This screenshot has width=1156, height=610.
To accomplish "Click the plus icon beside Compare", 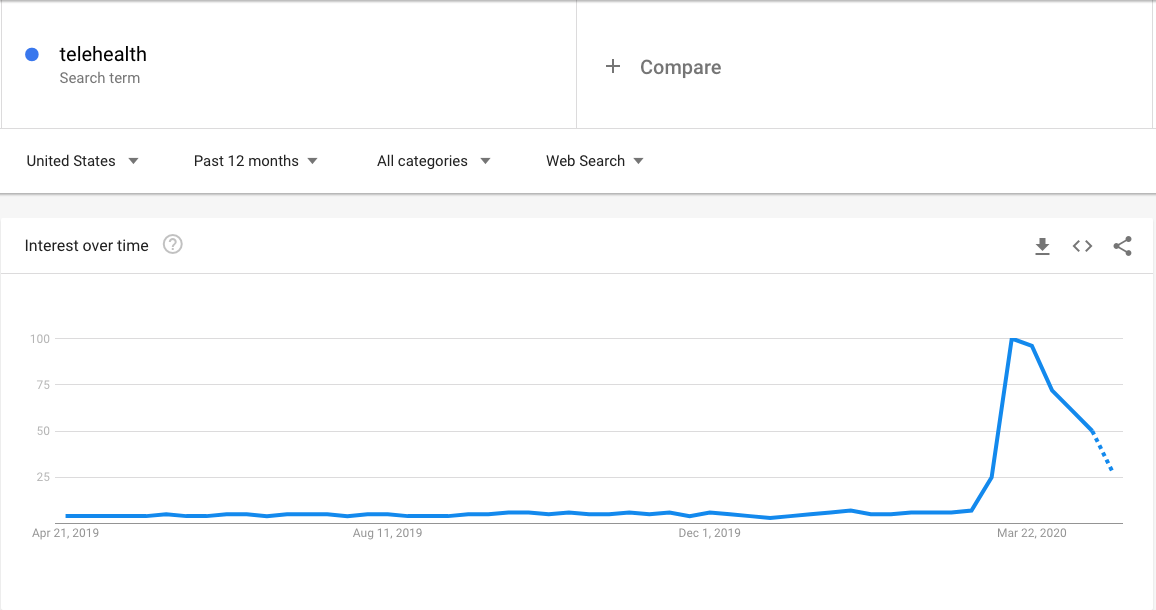I will [613, 66].
